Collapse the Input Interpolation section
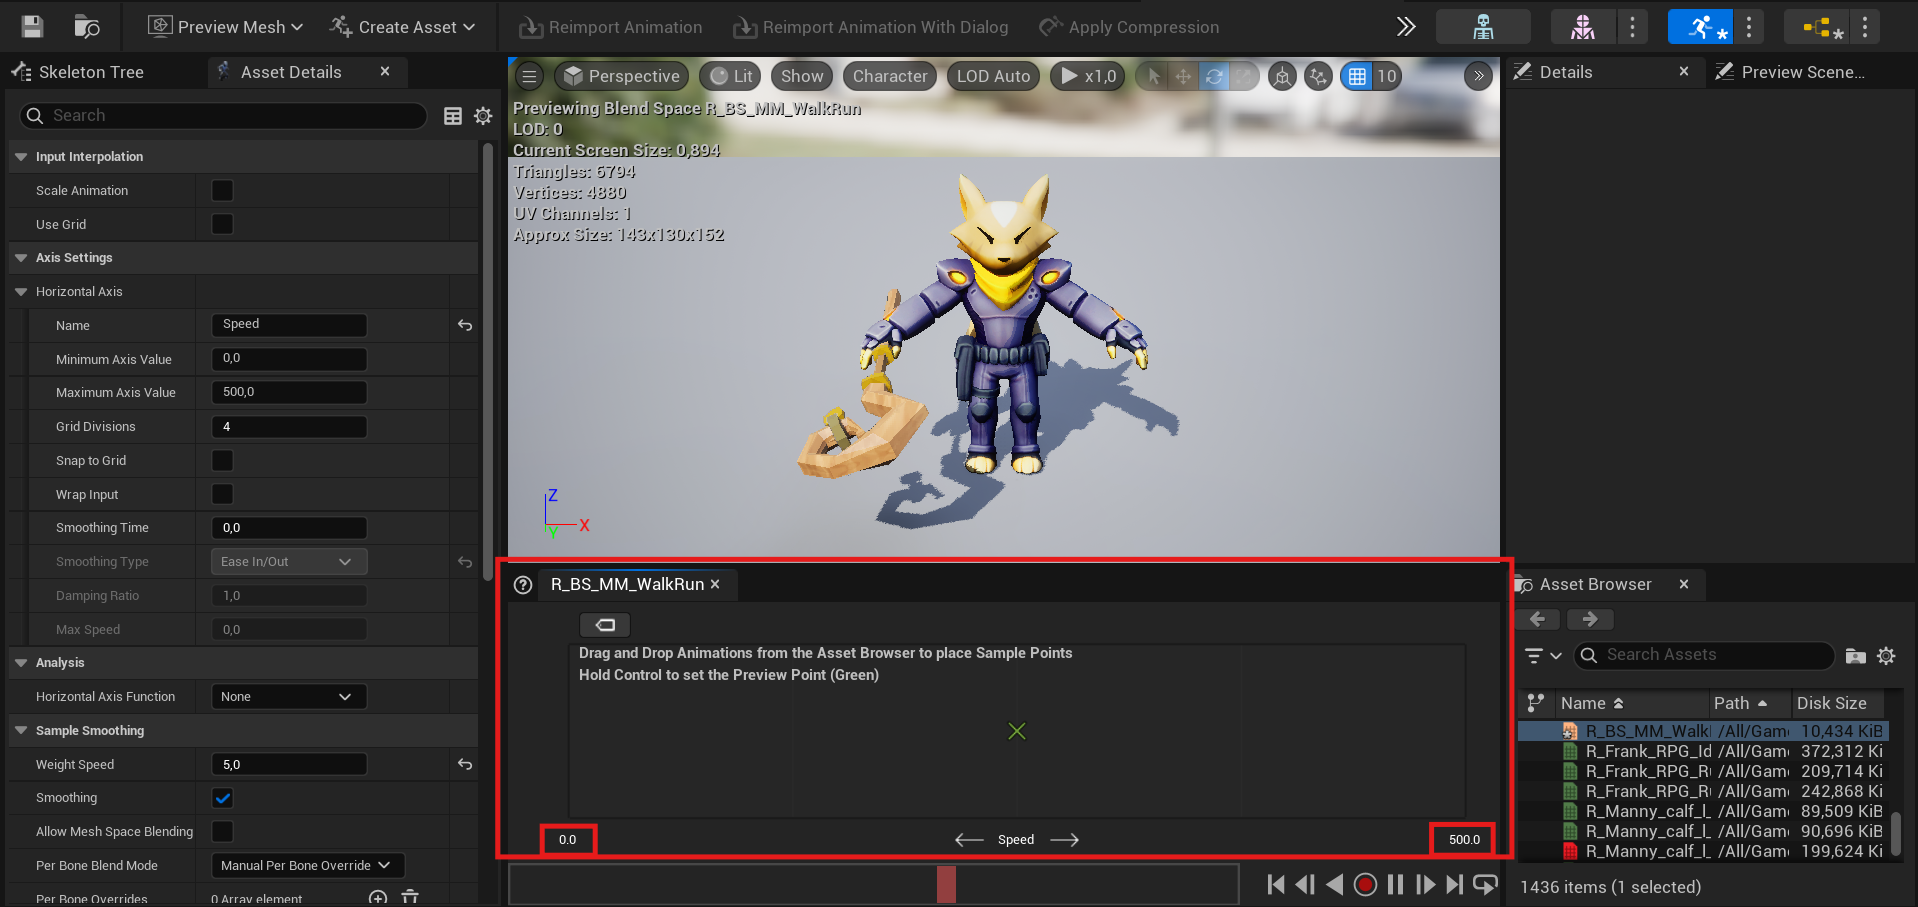 click(x=21, y=157)
